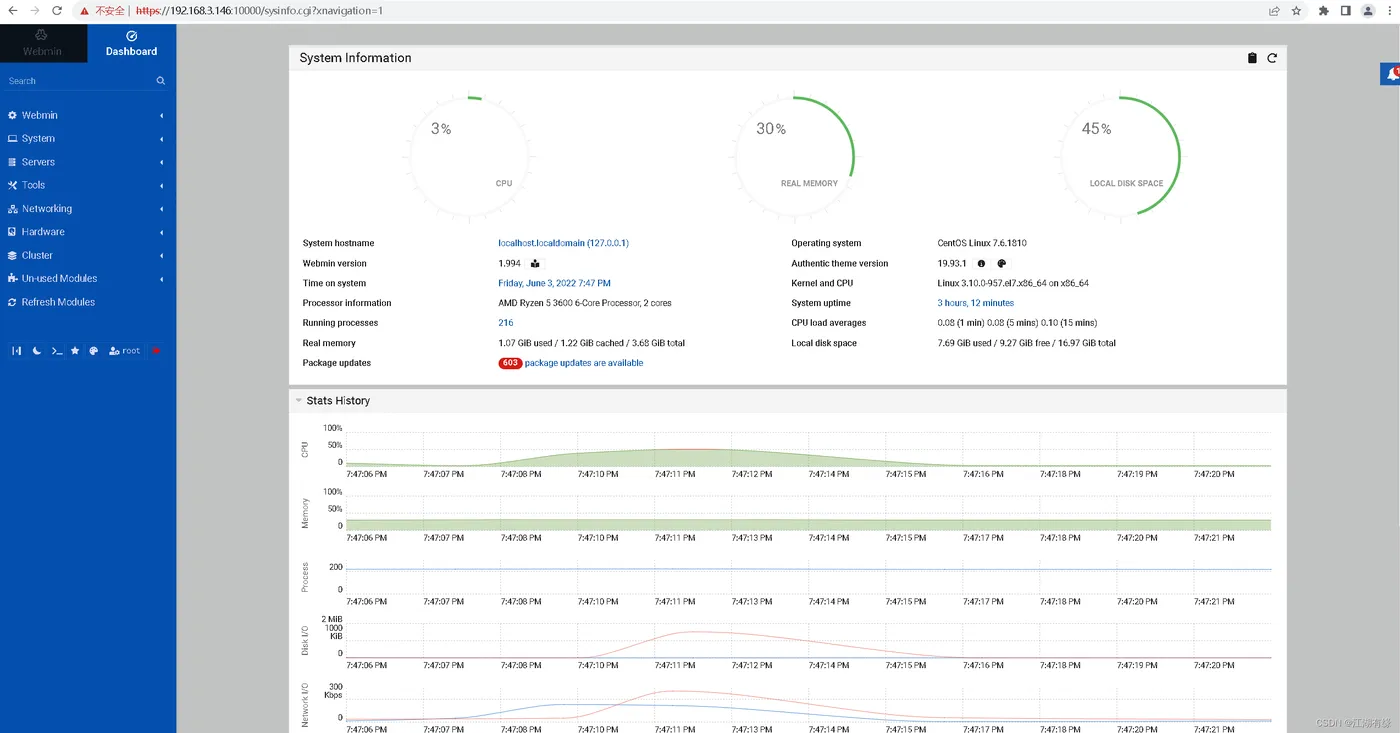The height and width of the screenshot is (733, 1400).
Task: Click Refresh Modules in sidebar
Action: [x=58, y=302]
